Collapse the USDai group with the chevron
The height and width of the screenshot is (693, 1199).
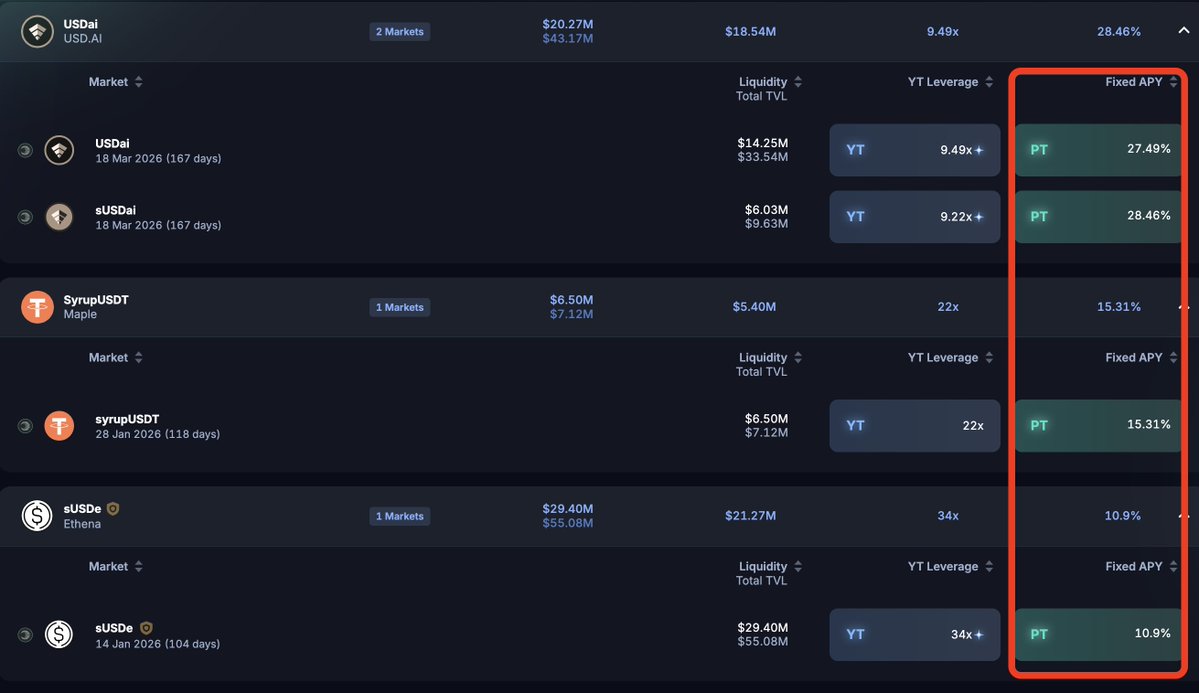tap(1183, 31)
